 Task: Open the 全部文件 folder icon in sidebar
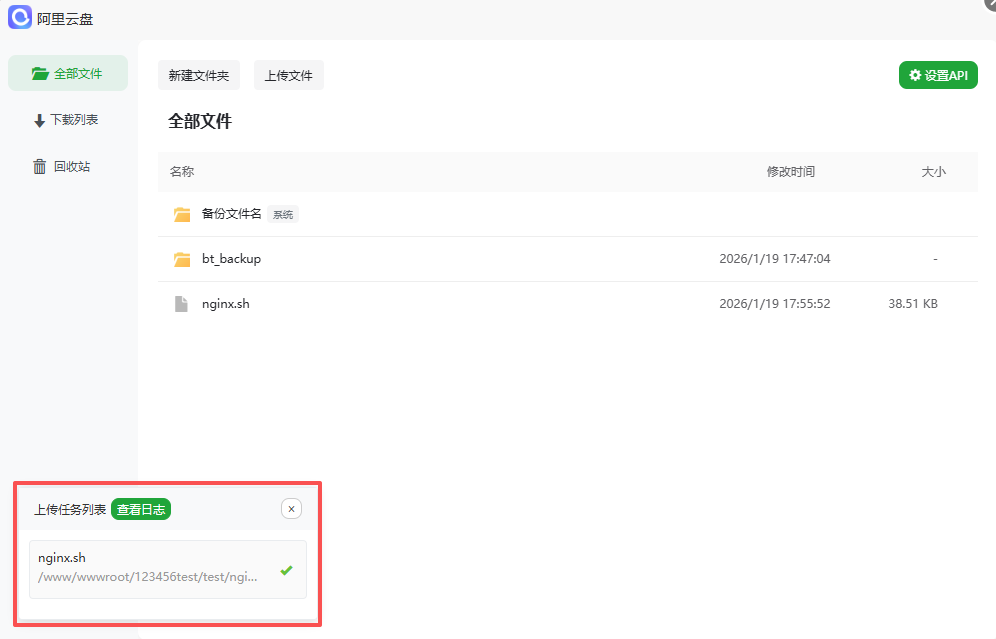(40, 72)
